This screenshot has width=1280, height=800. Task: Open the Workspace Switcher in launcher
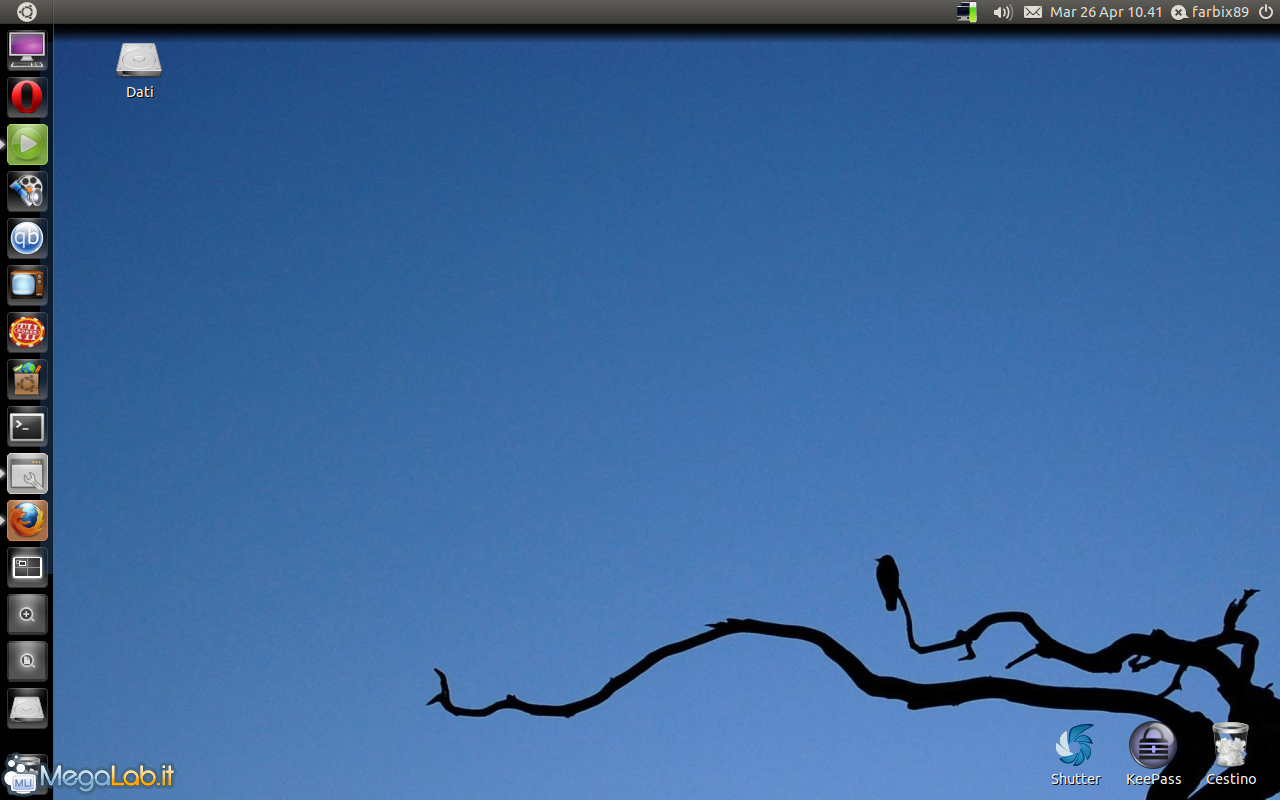tap(27, 567)
